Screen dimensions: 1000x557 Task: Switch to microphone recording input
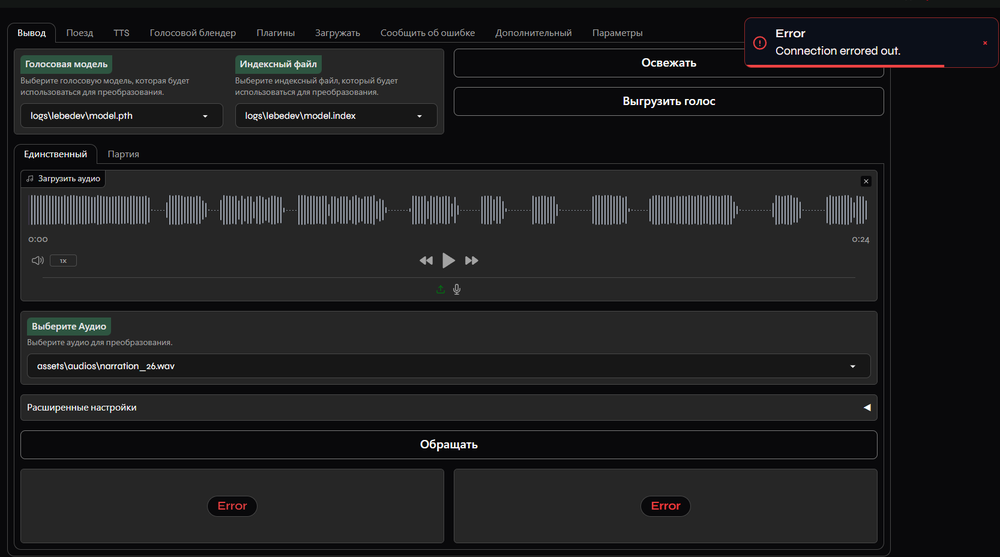coord(457,289)
